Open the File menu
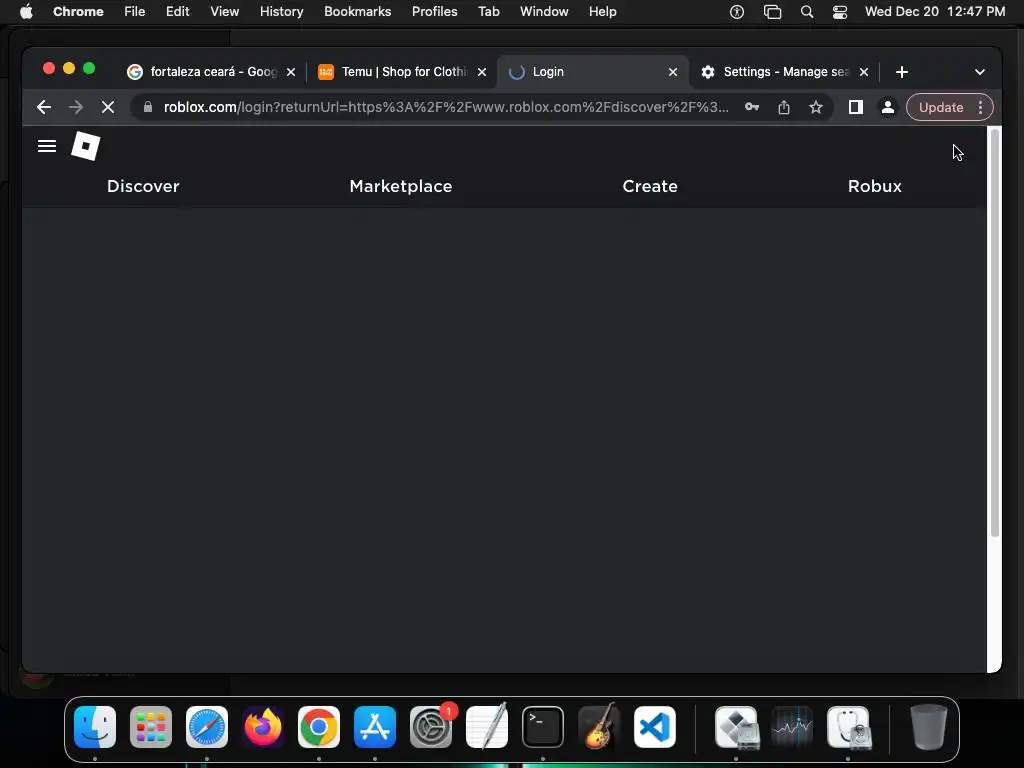The width and height of the screenshot is (1024, 768). (135, 11)
